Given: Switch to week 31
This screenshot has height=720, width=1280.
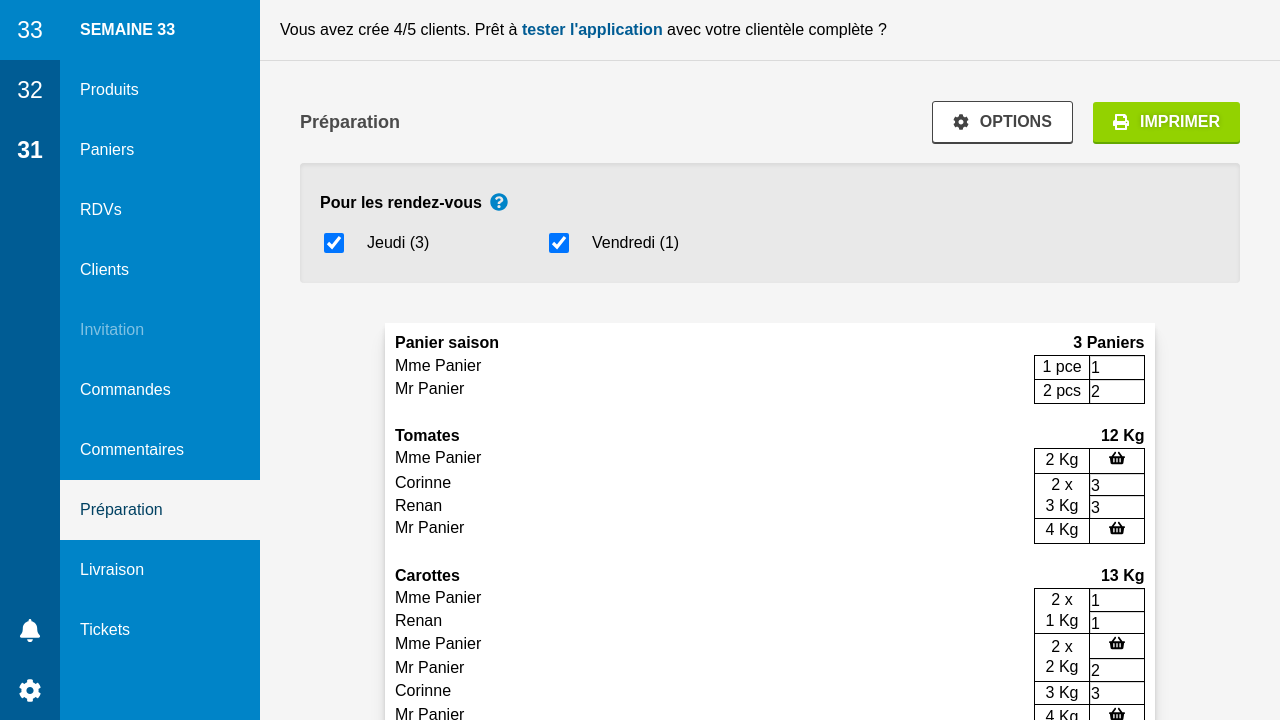Looking at the screenshot, I should pos(30,150).
